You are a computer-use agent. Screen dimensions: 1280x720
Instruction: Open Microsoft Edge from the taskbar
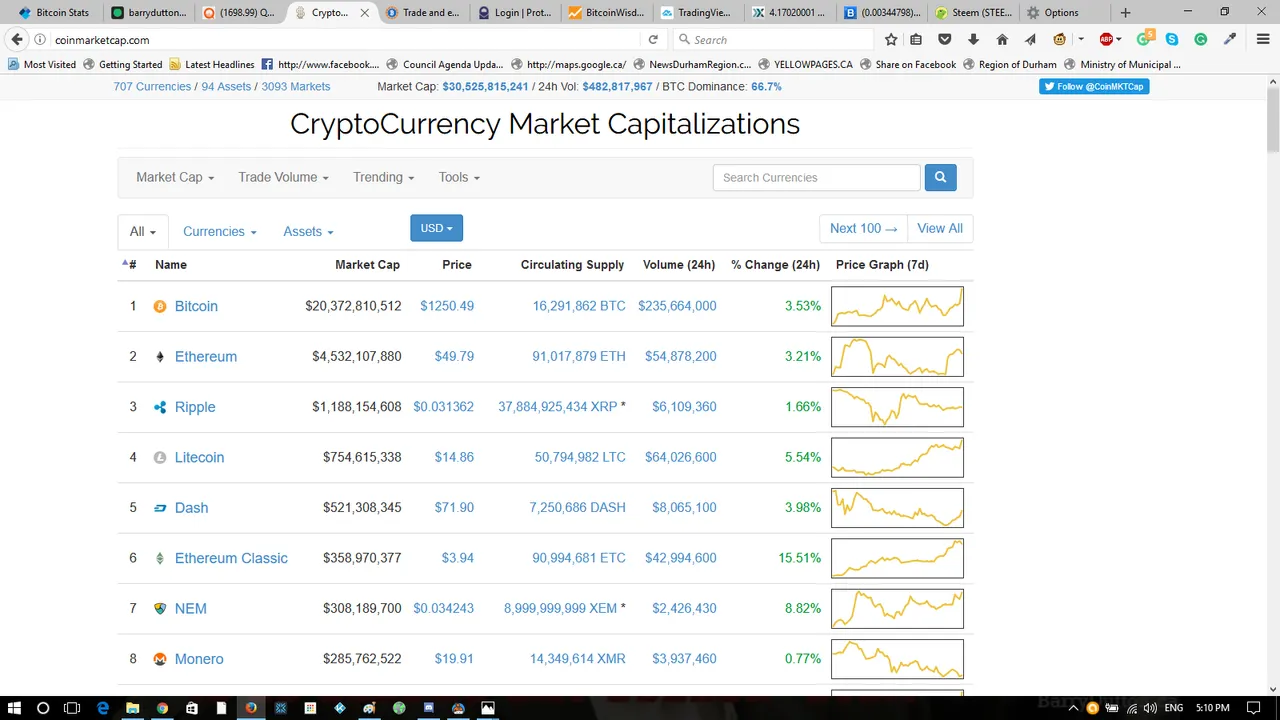[103, 708]
